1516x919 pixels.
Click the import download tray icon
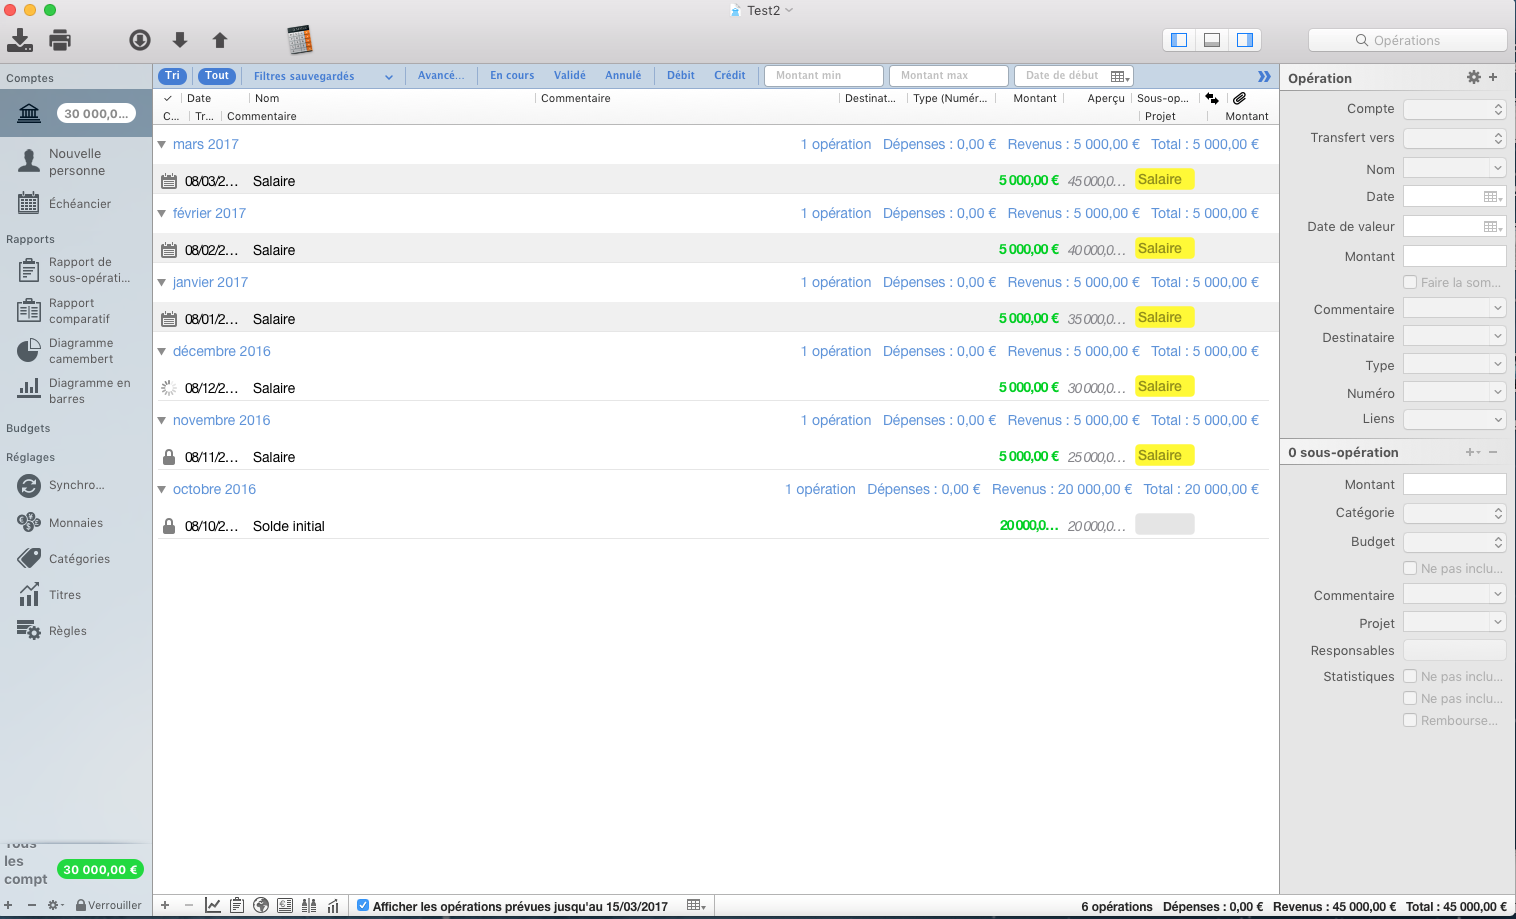(20, 40)
